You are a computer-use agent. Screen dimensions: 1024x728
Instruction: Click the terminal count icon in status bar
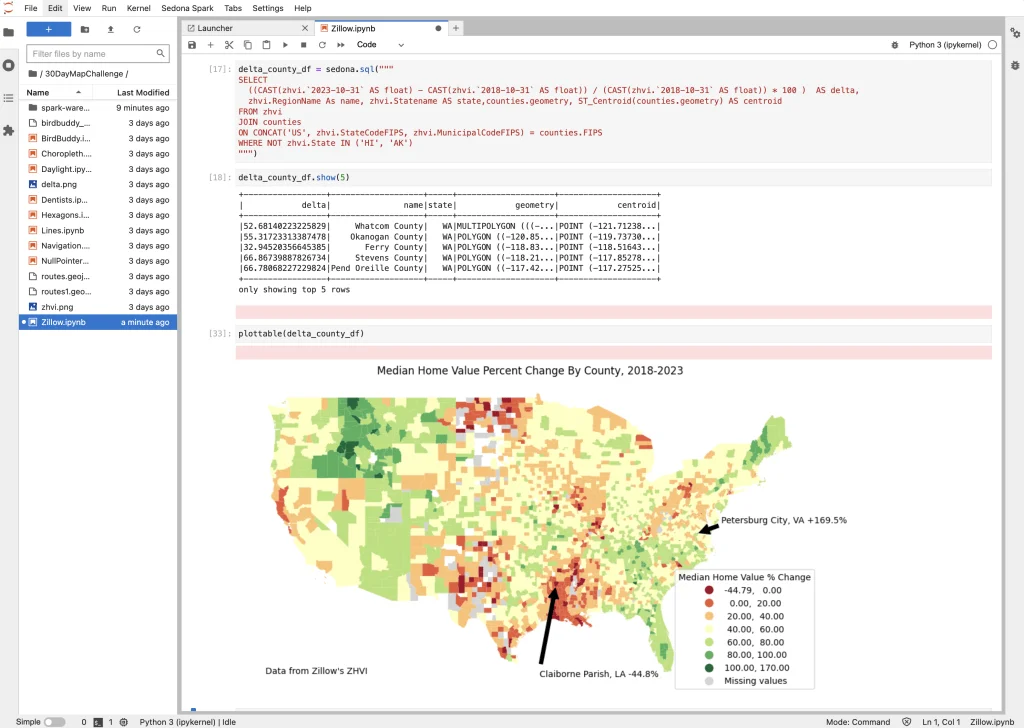[x=98, y=722]
